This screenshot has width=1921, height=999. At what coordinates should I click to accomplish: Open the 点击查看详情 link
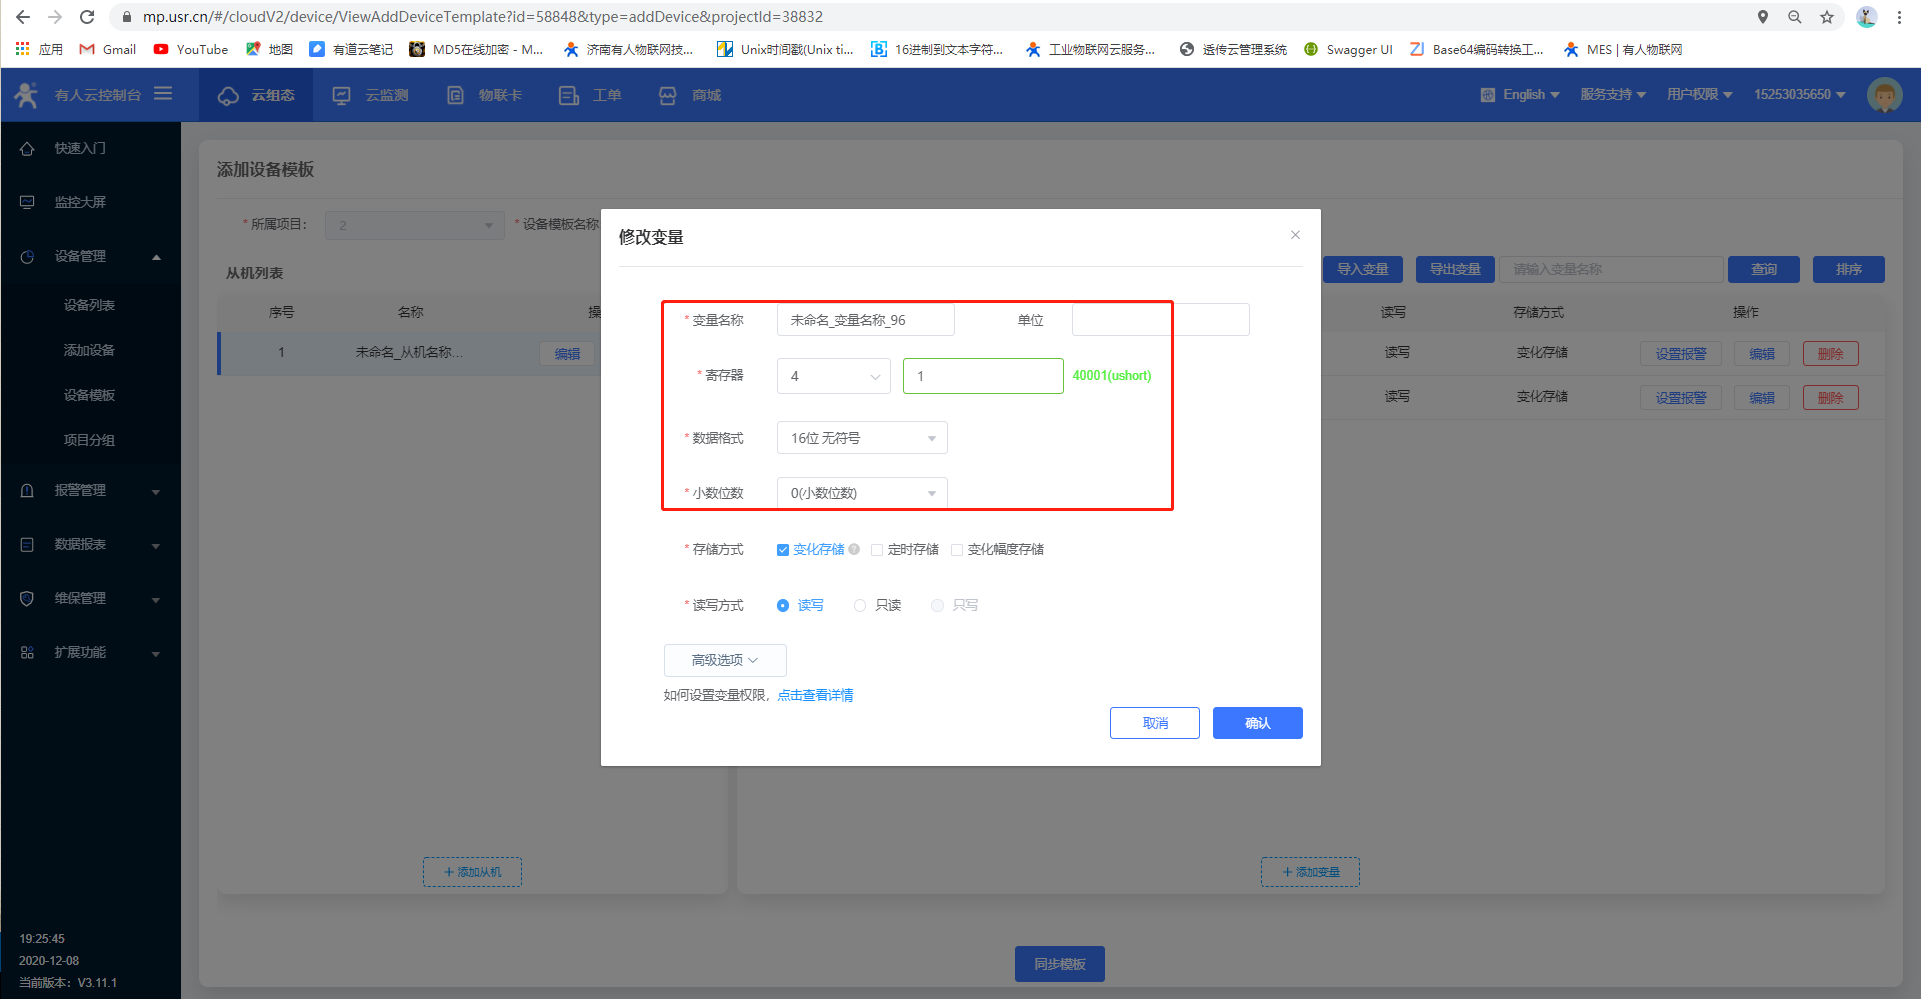(x=815, y=695)
